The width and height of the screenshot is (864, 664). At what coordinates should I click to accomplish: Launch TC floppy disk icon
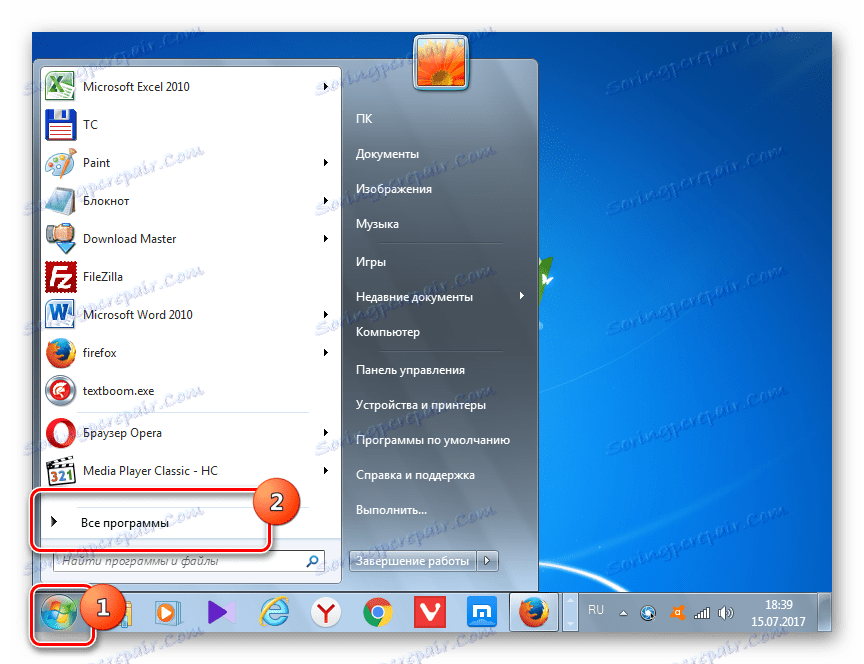tap(60, 125)
